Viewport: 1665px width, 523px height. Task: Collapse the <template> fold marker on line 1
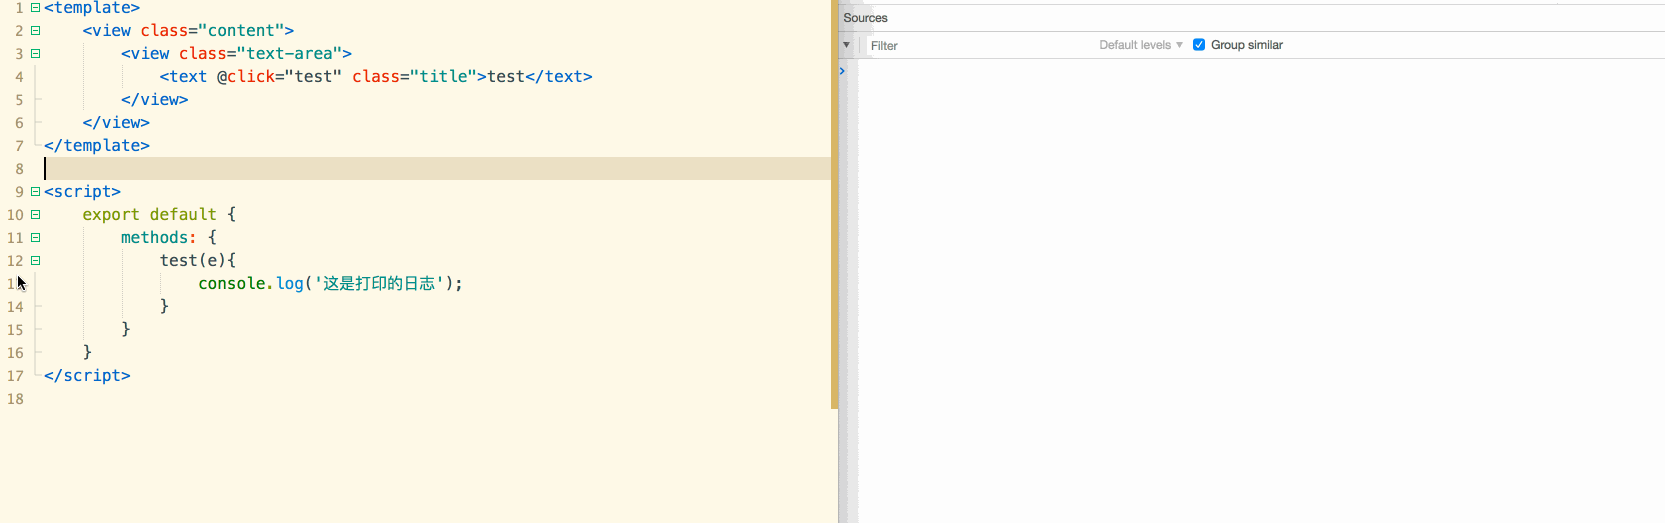pyautogui.click(x=35, y=8)
